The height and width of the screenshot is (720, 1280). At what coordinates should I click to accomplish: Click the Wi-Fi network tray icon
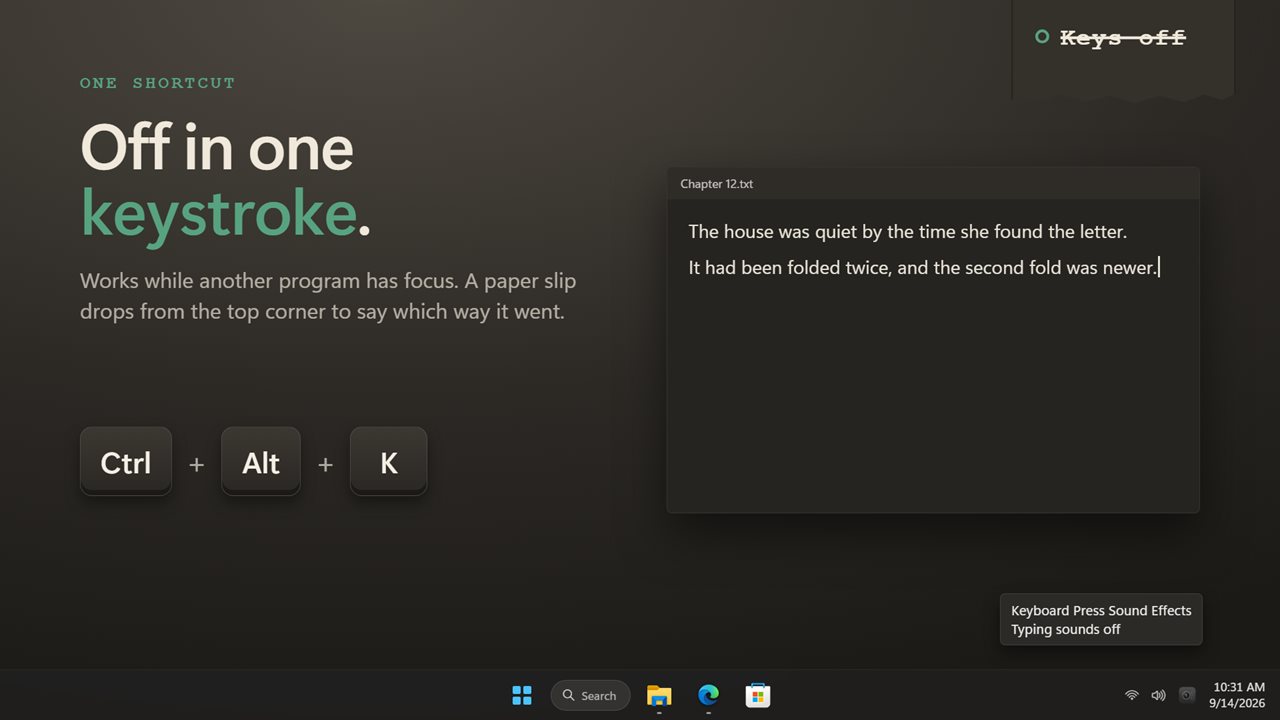[1132, 695]
